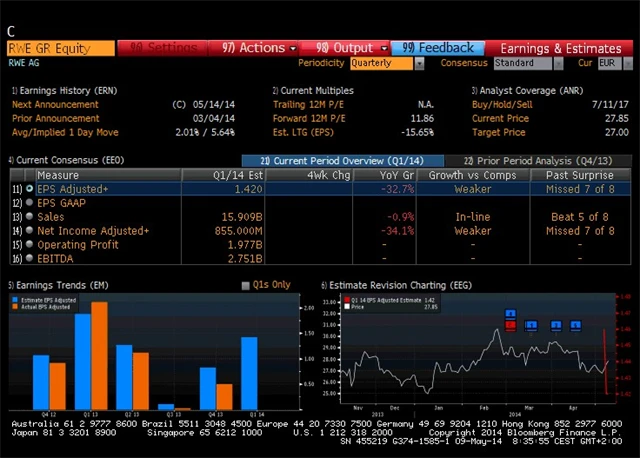The width and height of the screenshot is (640, 458).
Task: Click red Q1 14 EPS Adjusted Estimate legend swatch
Action: tap(347, 300)
